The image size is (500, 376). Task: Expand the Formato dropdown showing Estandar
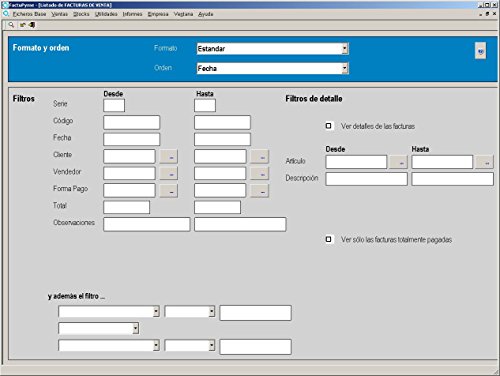click(x=345, y=49)
